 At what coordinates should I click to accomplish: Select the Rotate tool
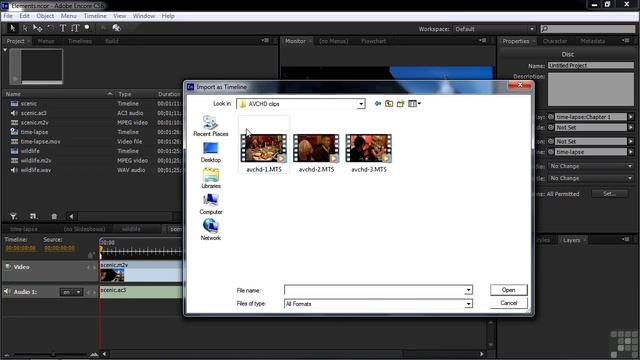(50, 28)
